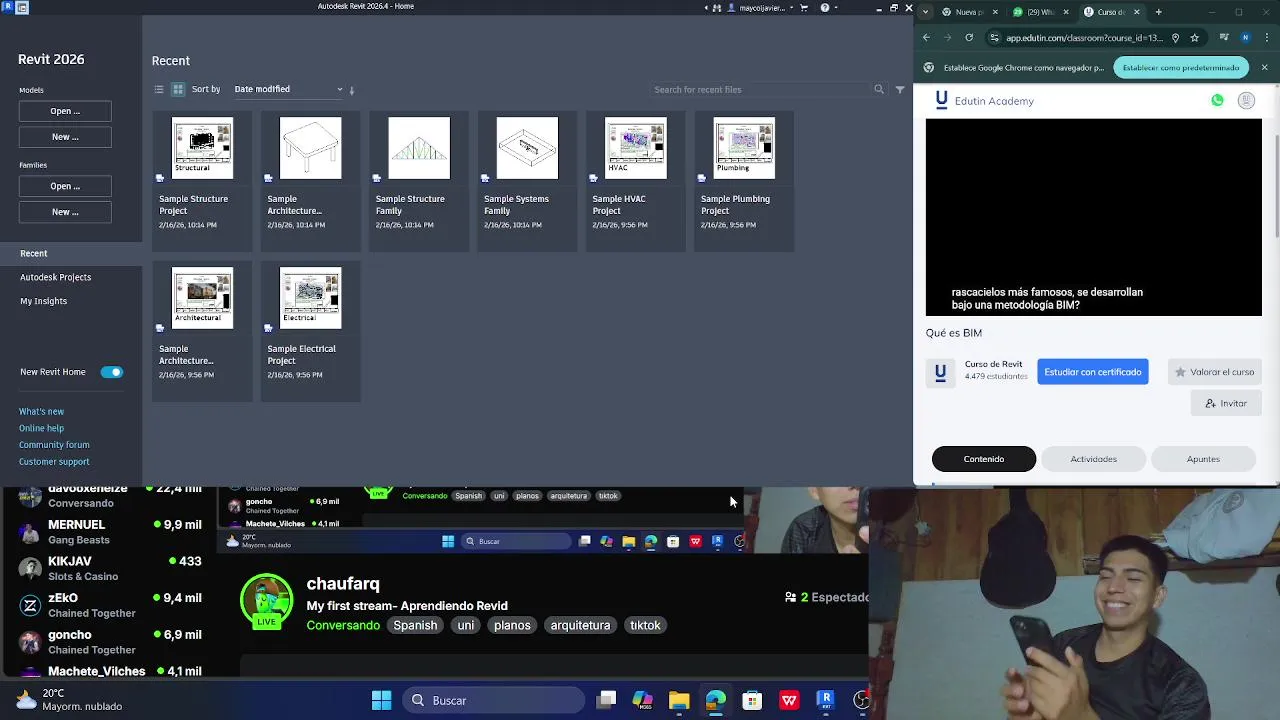This screenshot has height=720, width=1280.
Task: Open the Revit help question mark icon
Action: (825, 7)
